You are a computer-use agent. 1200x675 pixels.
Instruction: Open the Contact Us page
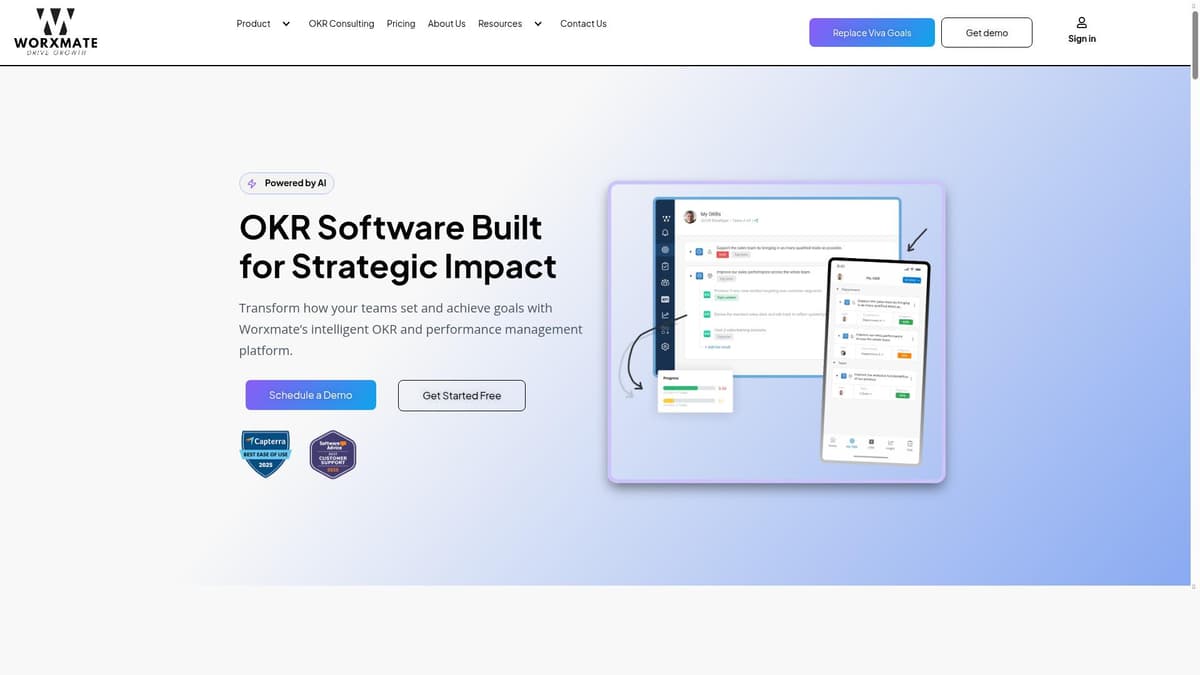click(x=583, y=24)
